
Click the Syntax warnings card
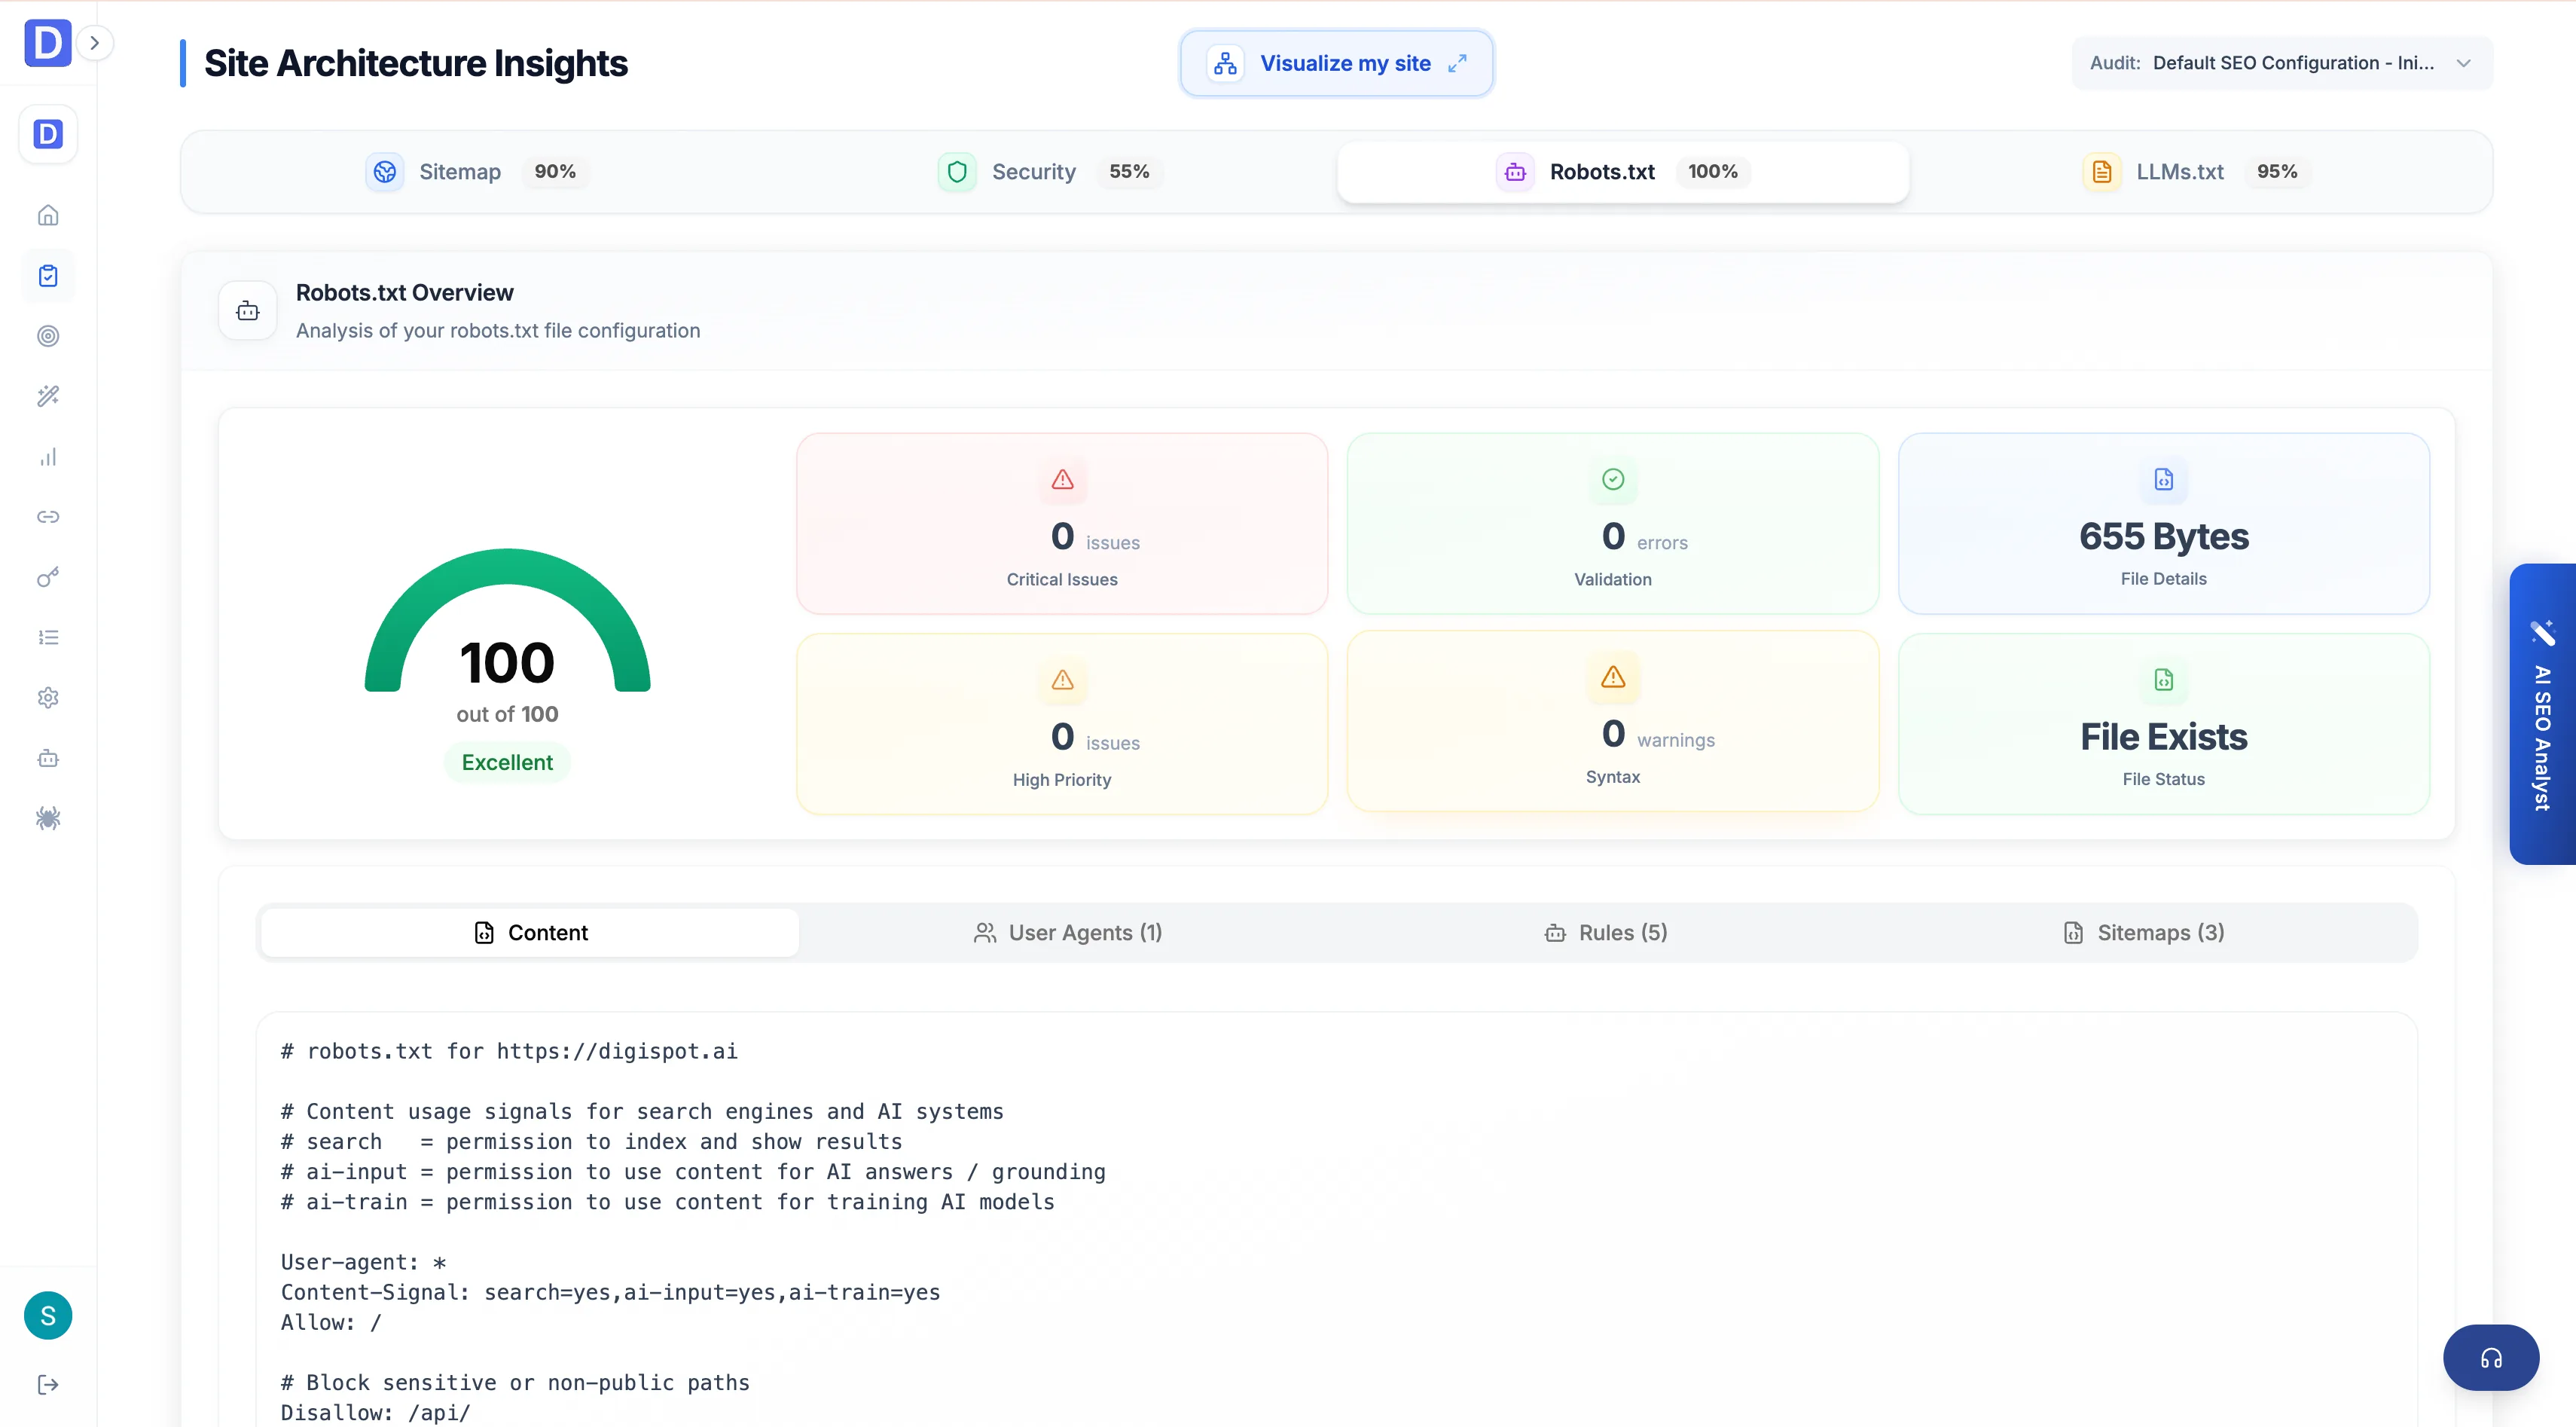point(1613,721)
